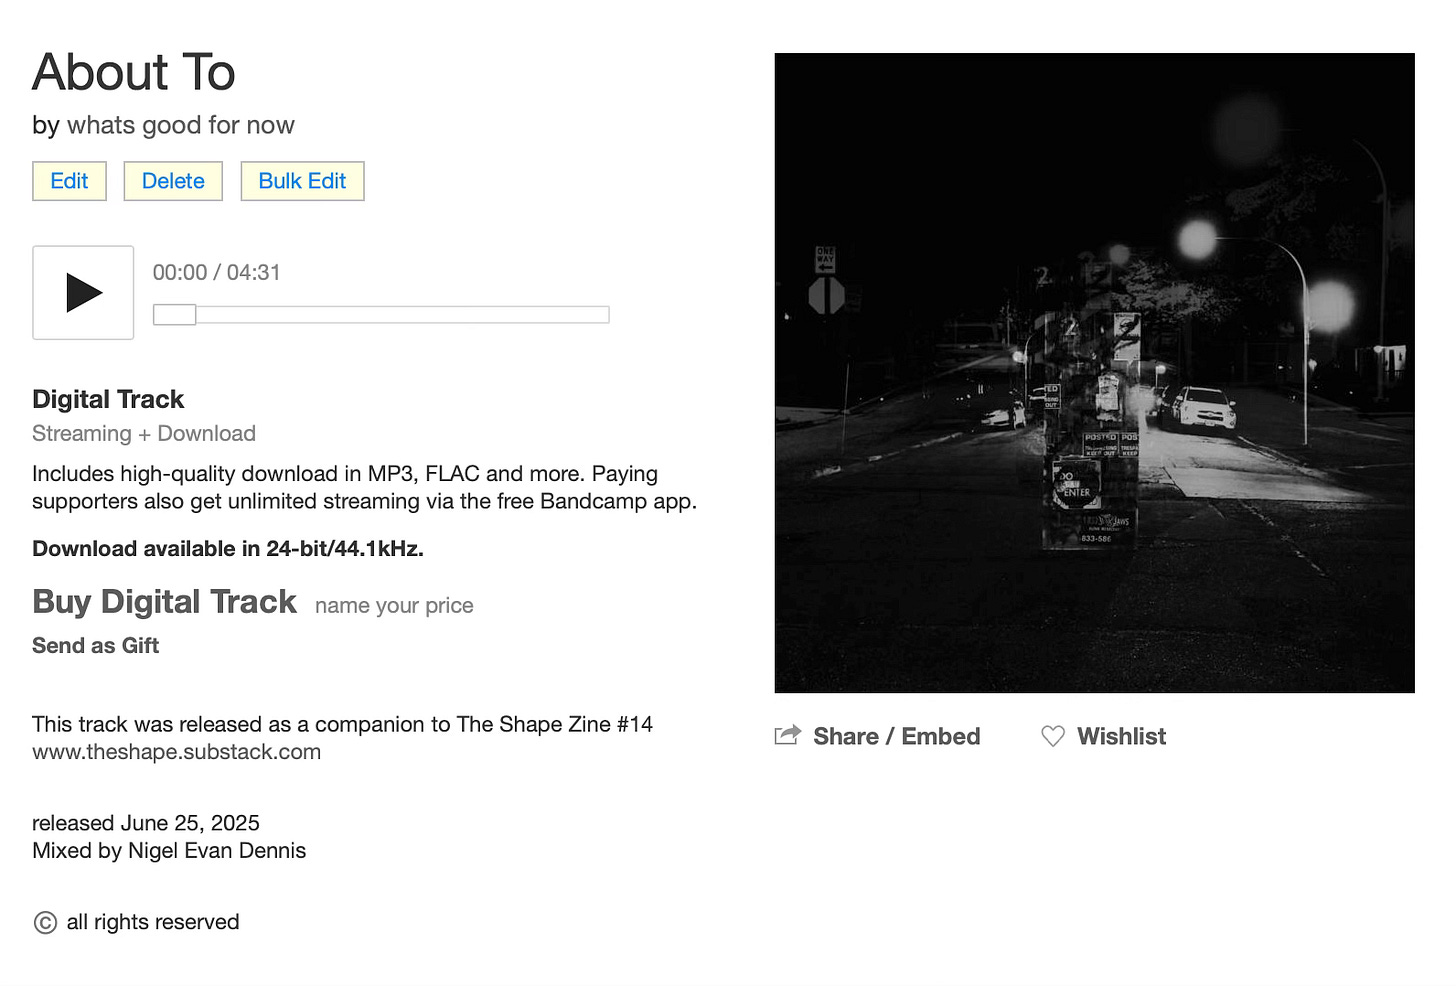Open the Edit track page
Image resolution: width=1456 pixels, height=986 pixels.
[69, 181]
